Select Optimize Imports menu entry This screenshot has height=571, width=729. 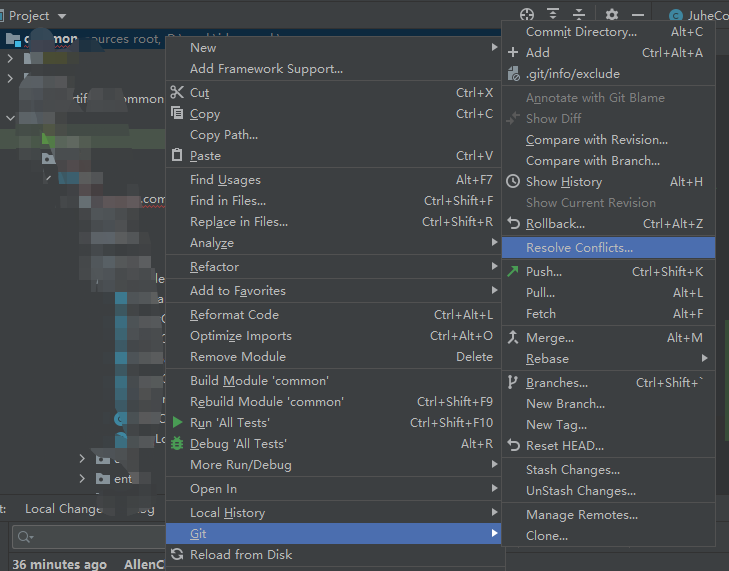(333, 335)
